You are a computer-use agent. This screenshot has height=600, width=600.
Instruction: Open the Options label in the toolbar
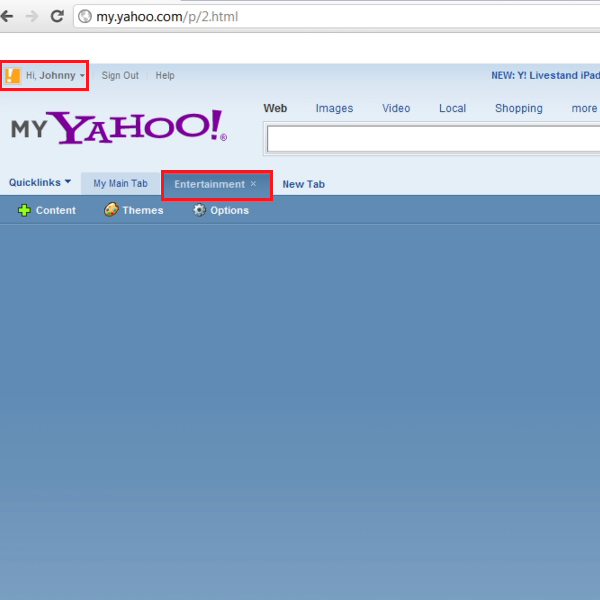click(x=230, y=210)
